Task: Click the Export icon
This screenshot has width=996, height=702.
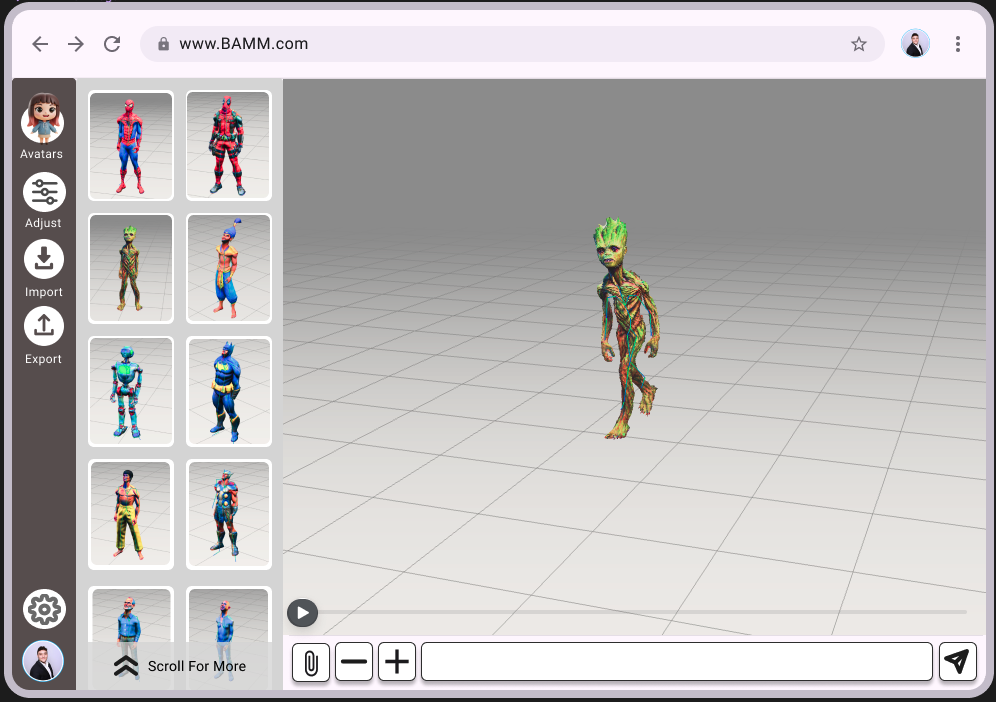Action: (x=44, y=326)
